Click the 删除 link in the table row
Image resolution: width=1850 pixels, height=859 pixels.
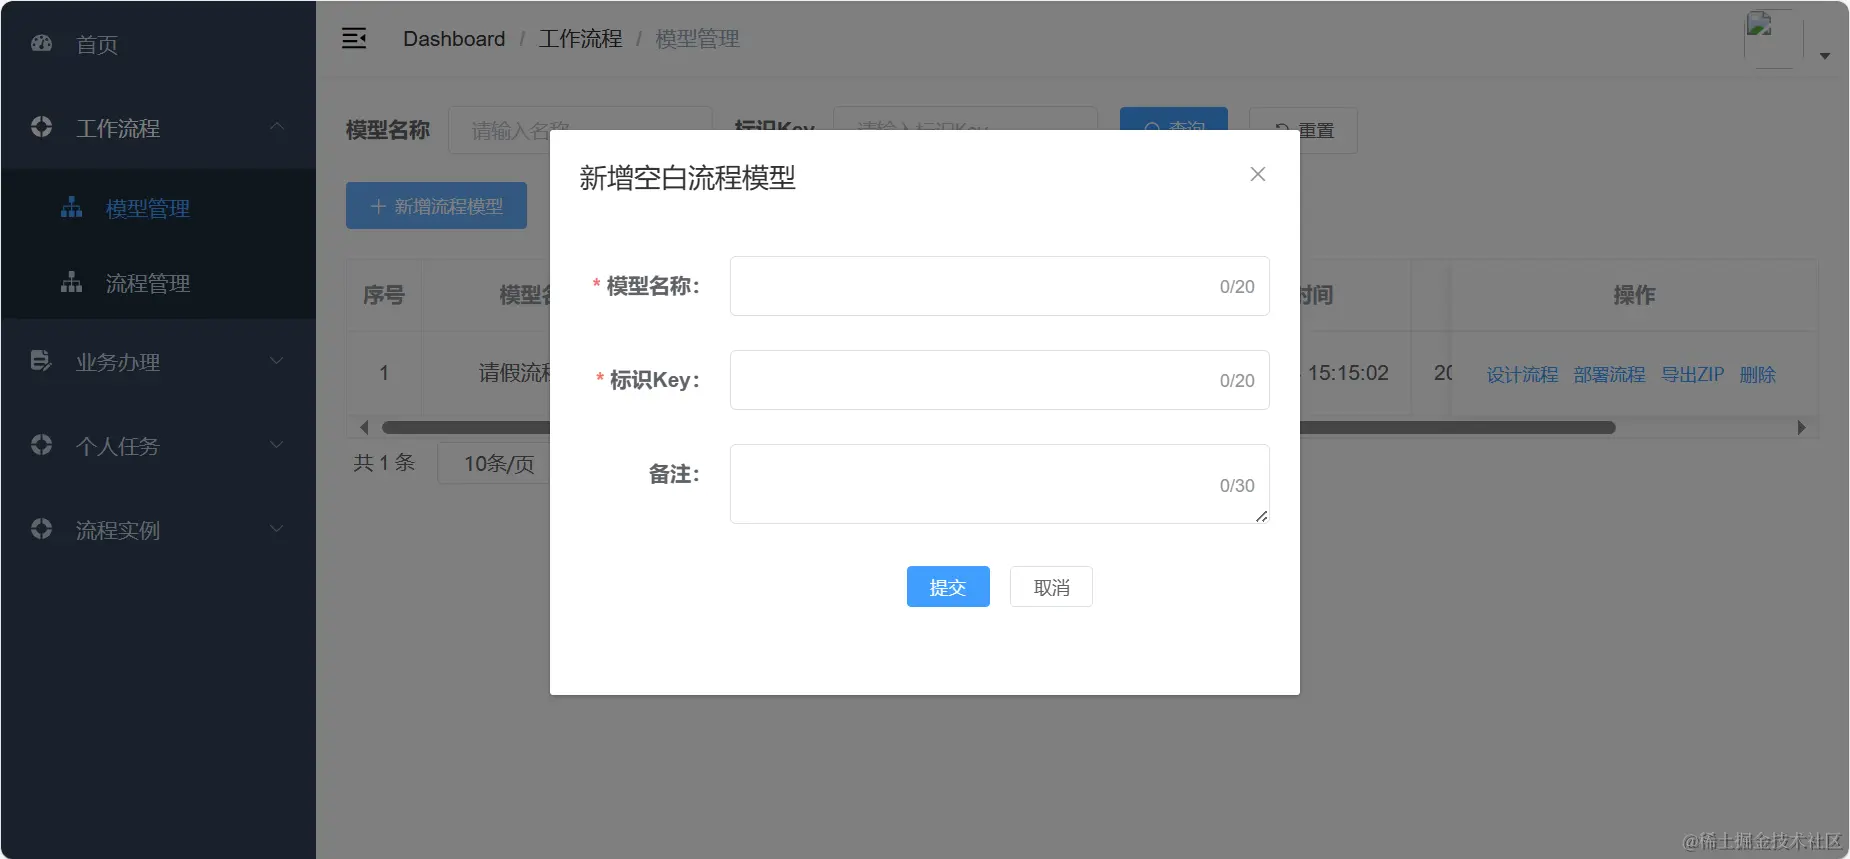coord(1758,374)
